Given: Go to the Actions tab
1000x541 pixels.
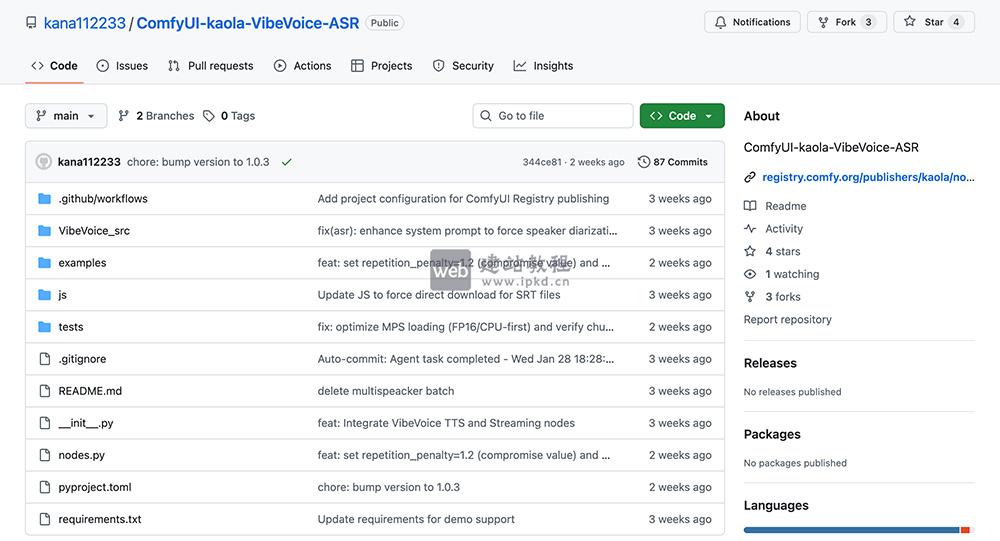Looking at the screenshot, I should [302, 66].
